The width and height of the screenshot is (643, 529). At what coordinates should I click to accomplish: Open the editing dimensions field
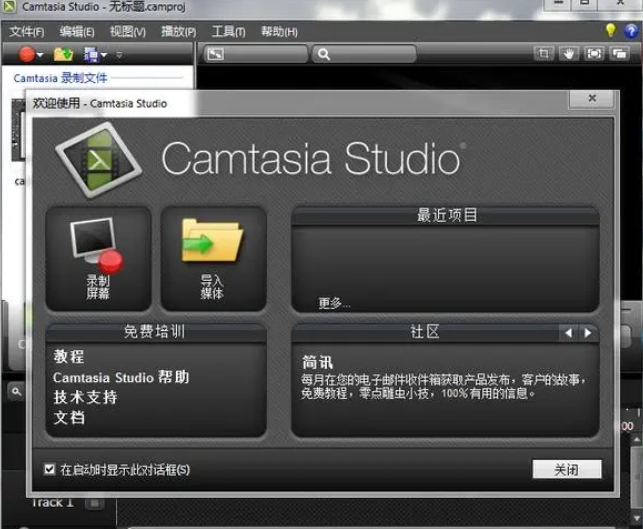(255, 54)
